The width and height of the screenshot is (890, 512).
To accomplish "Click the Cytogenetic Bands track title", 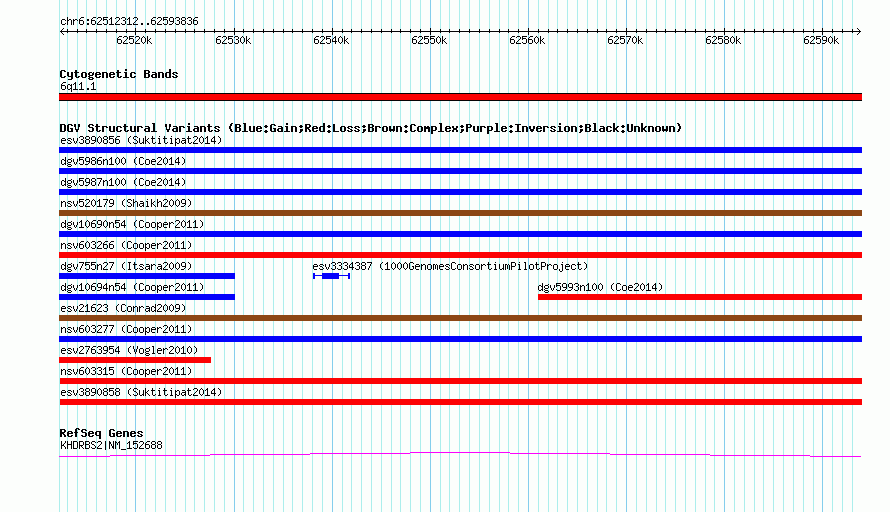I will click(119, 74).
